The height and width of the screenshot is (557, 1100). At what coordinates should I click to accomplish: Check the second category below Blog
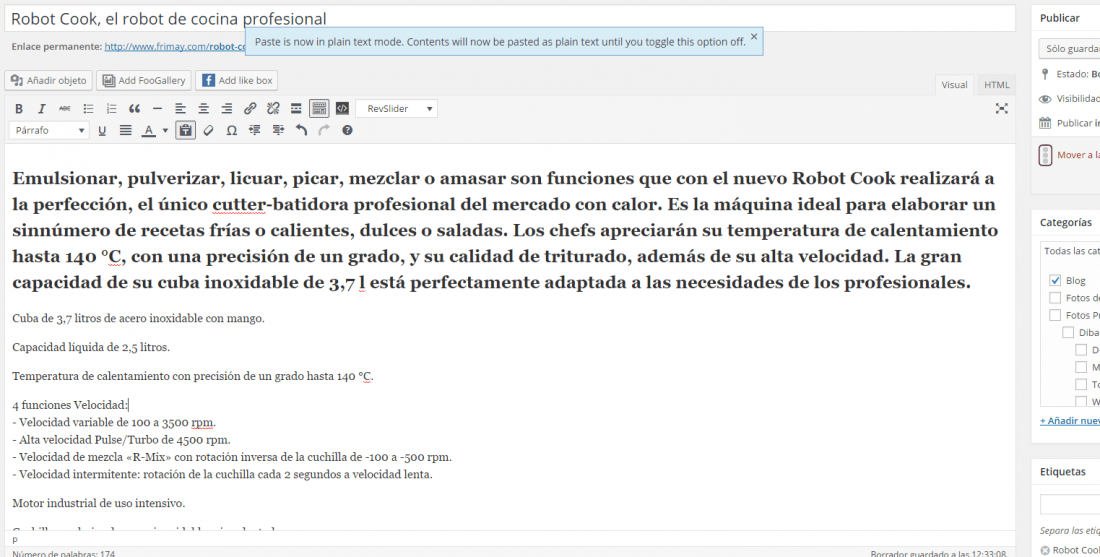pyautogui.click(x=1055, y=297)
